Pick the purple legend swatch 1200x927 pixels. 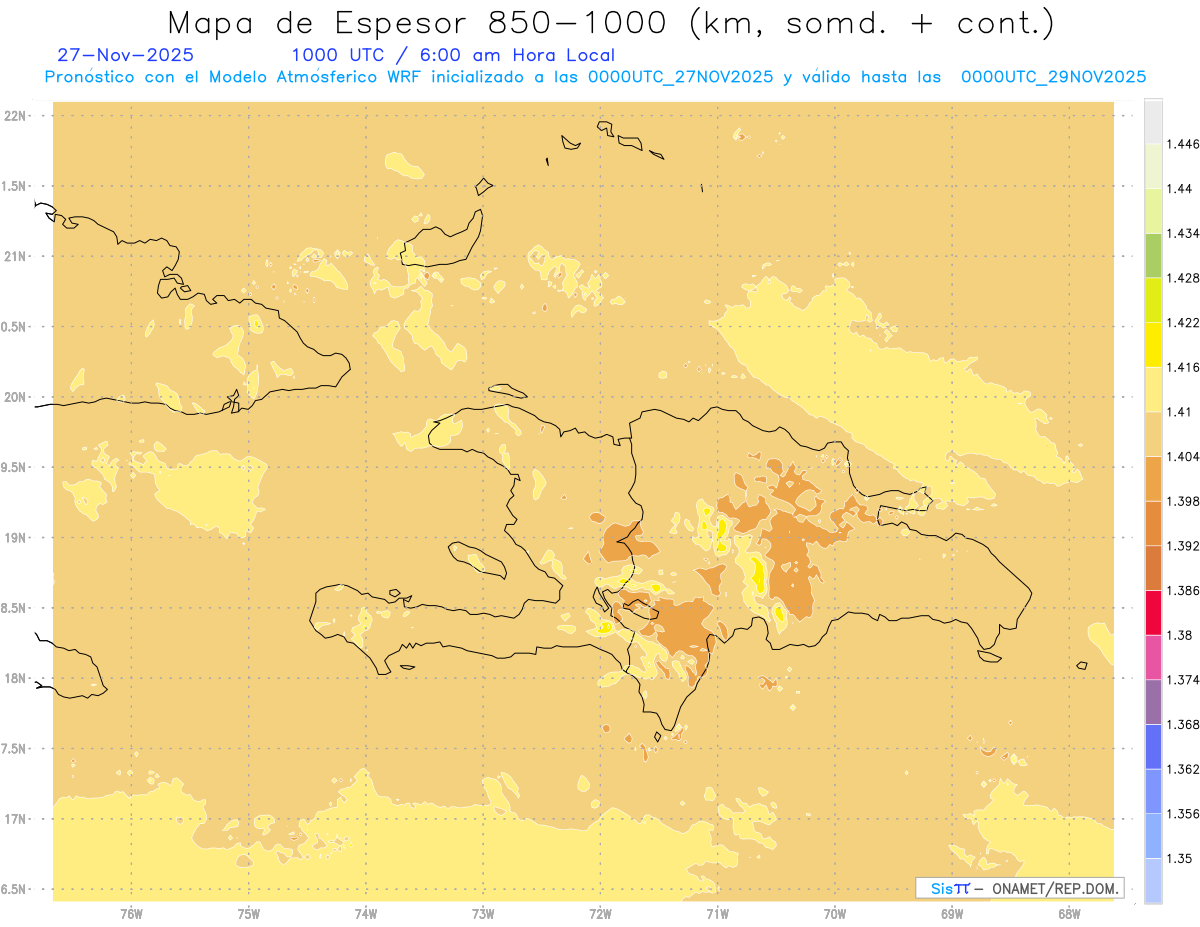pos(1153,701)
